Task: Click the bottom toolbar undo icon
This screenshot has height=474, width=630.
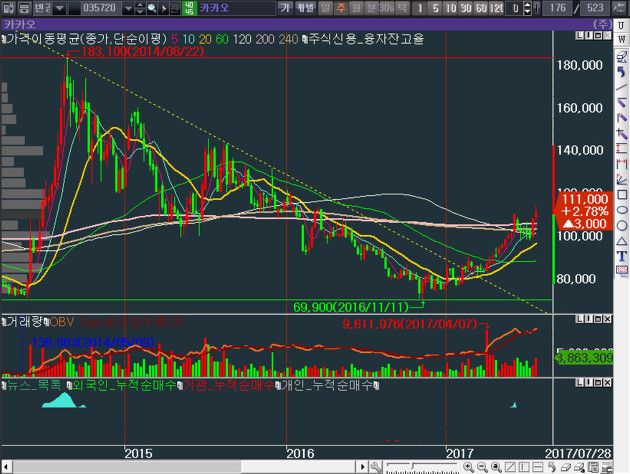Action: pos(552,467)
